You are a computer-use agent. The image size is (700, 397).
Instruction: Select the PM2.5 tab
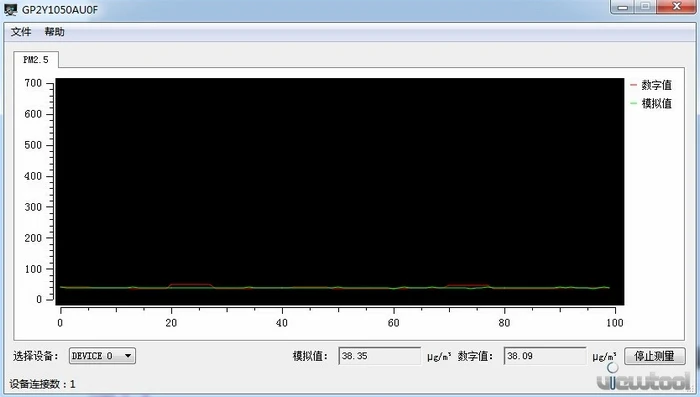[x=36, y=60]
